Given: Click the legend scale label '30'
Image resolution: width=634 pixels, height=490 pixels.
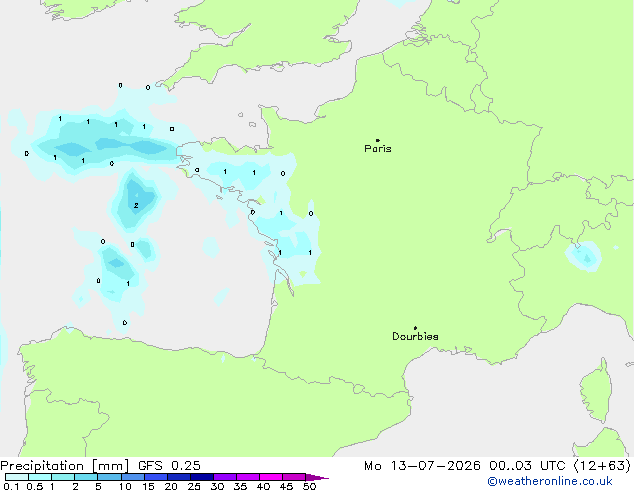Looking at the screenshot, I should (x=217, y=486).
